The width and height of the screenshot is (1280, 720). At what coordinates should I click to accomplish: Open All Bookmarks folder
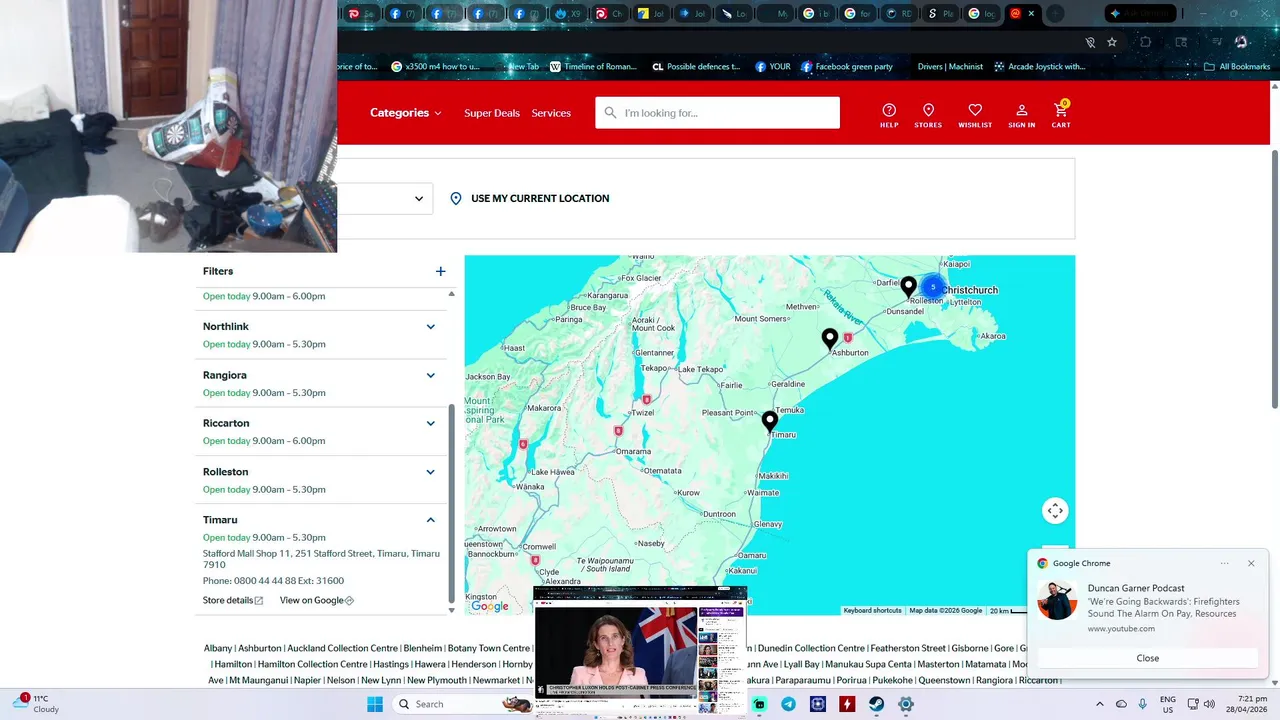click(x=1237, y=67)
